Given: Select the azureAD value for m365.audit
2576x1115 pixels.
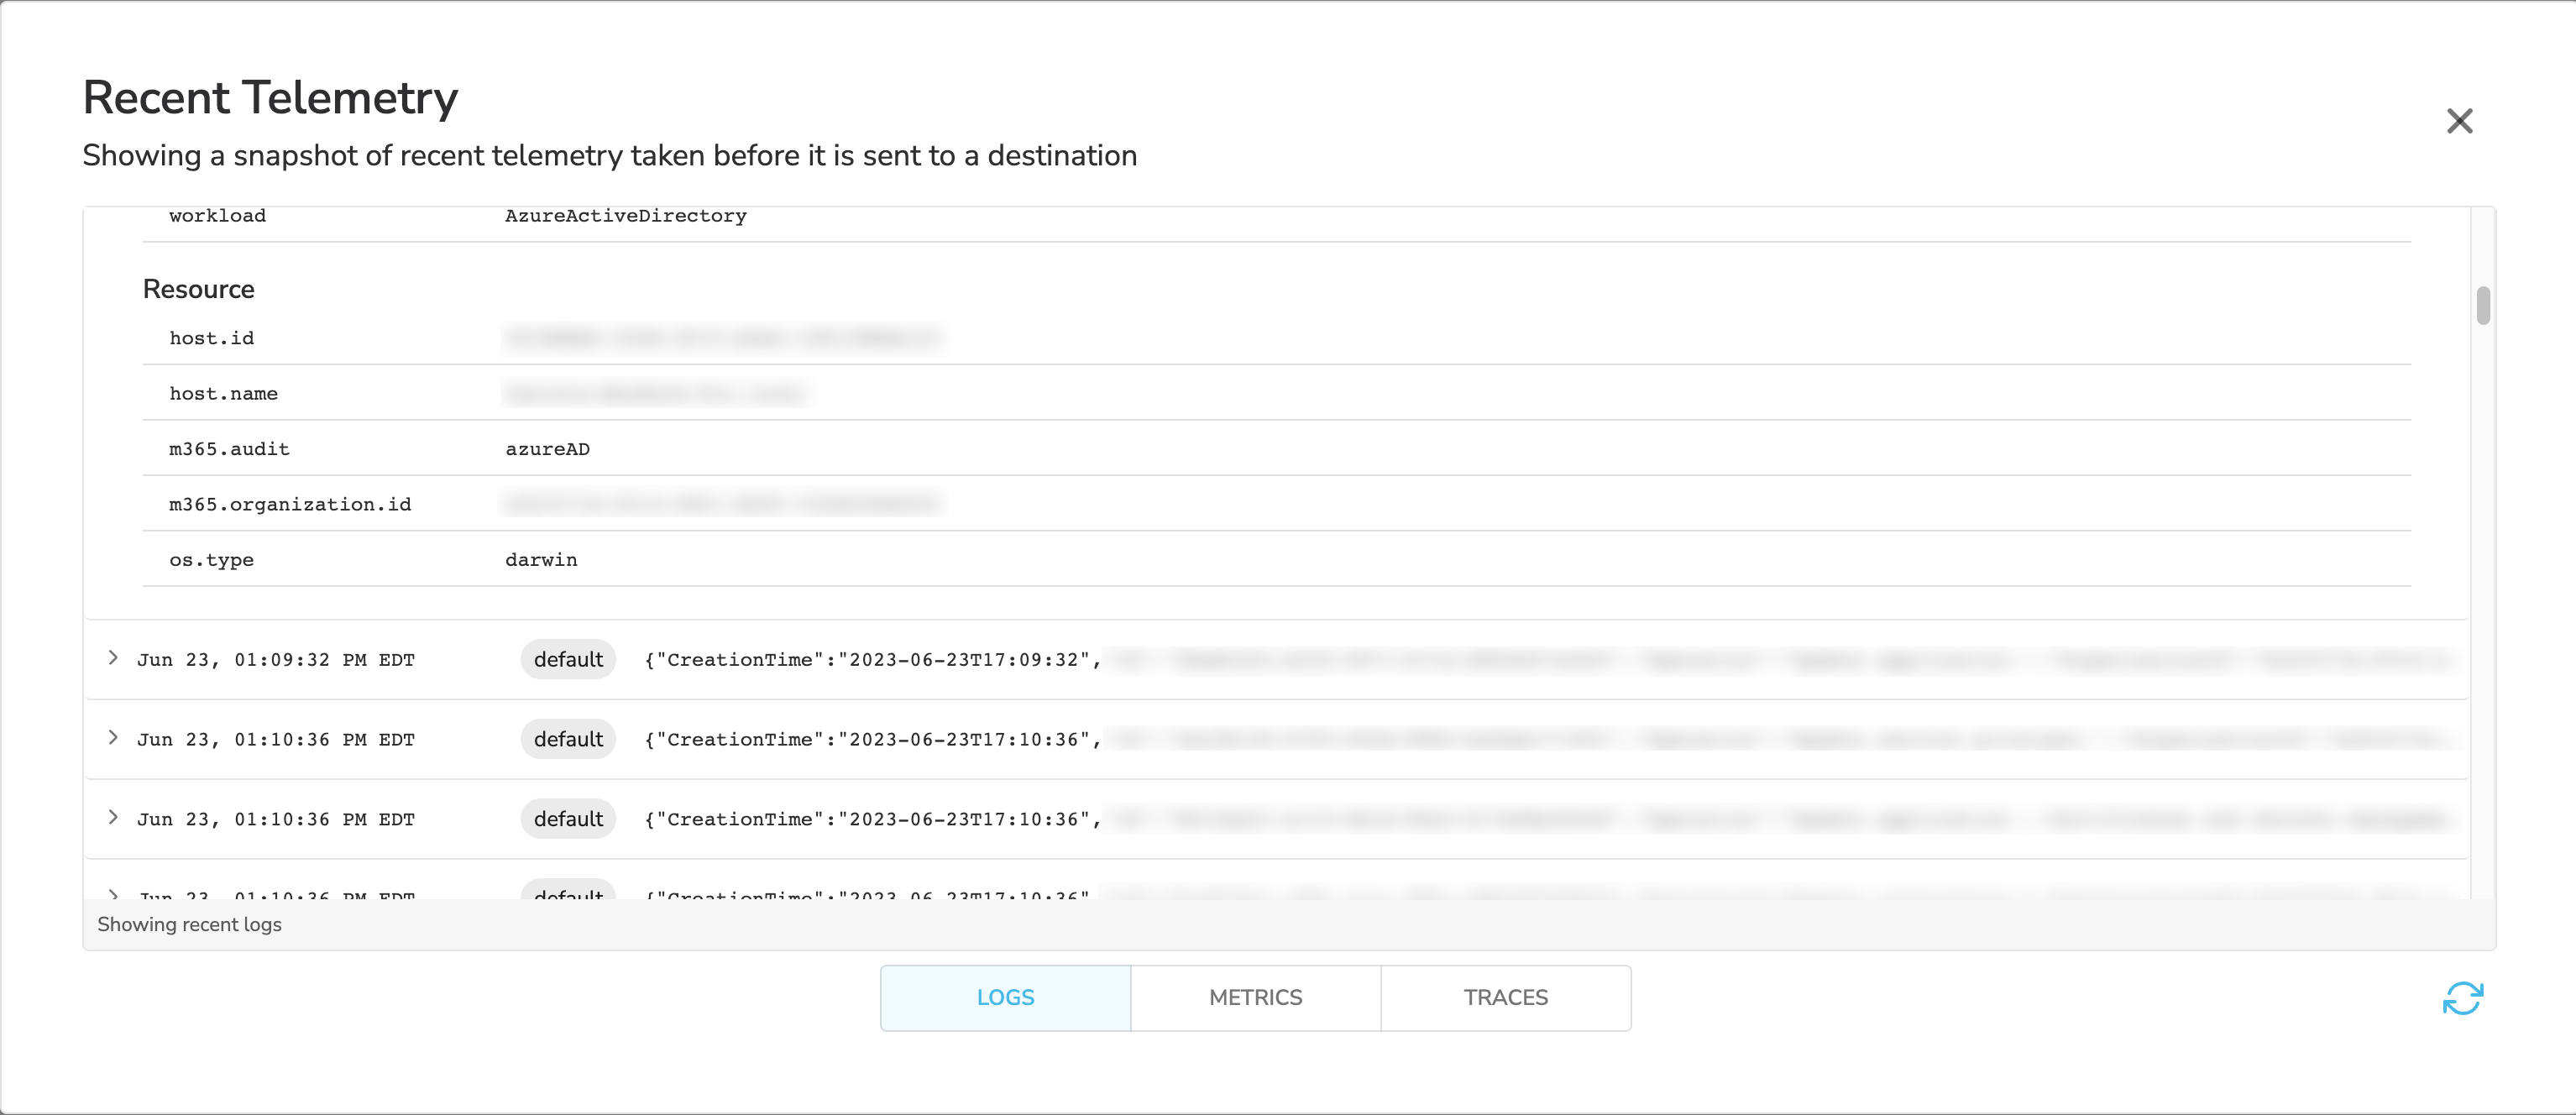Looking at the screenshot, I should pos(547,449).
